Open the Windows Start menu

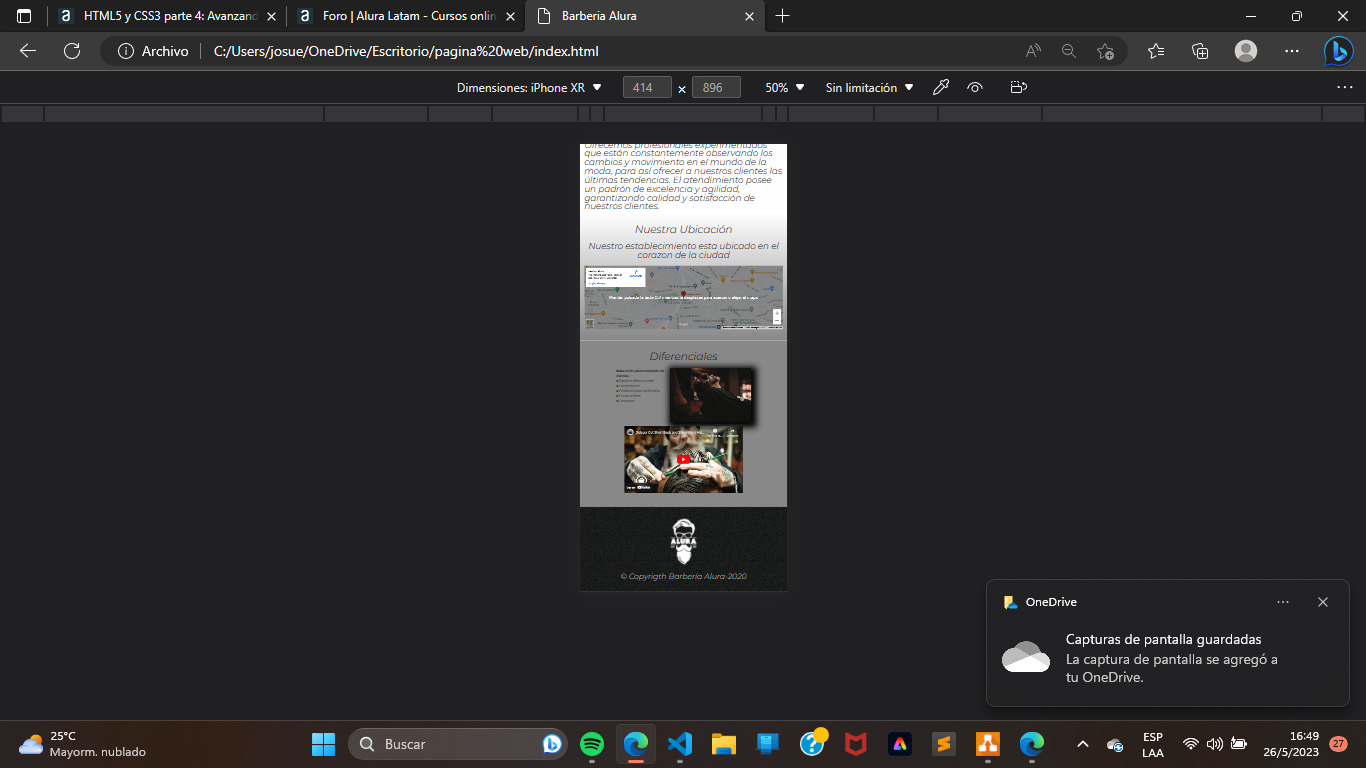[x=323, y=744]
